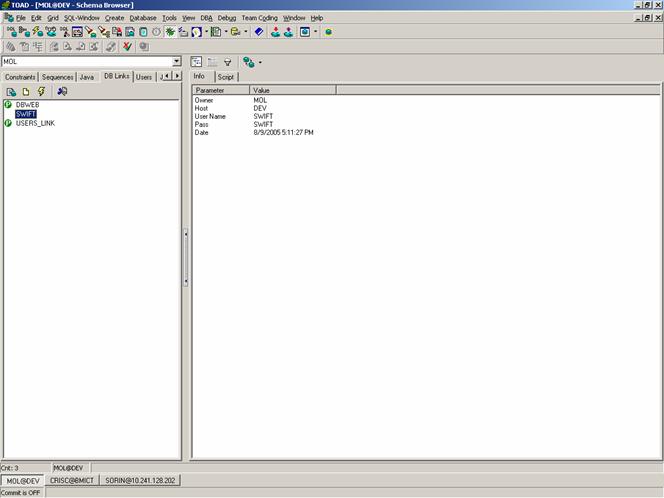The height and width of the screenshot is (498, 664).
Task: Click the green sphere icon at toolbar end
Action: [328, 32]
